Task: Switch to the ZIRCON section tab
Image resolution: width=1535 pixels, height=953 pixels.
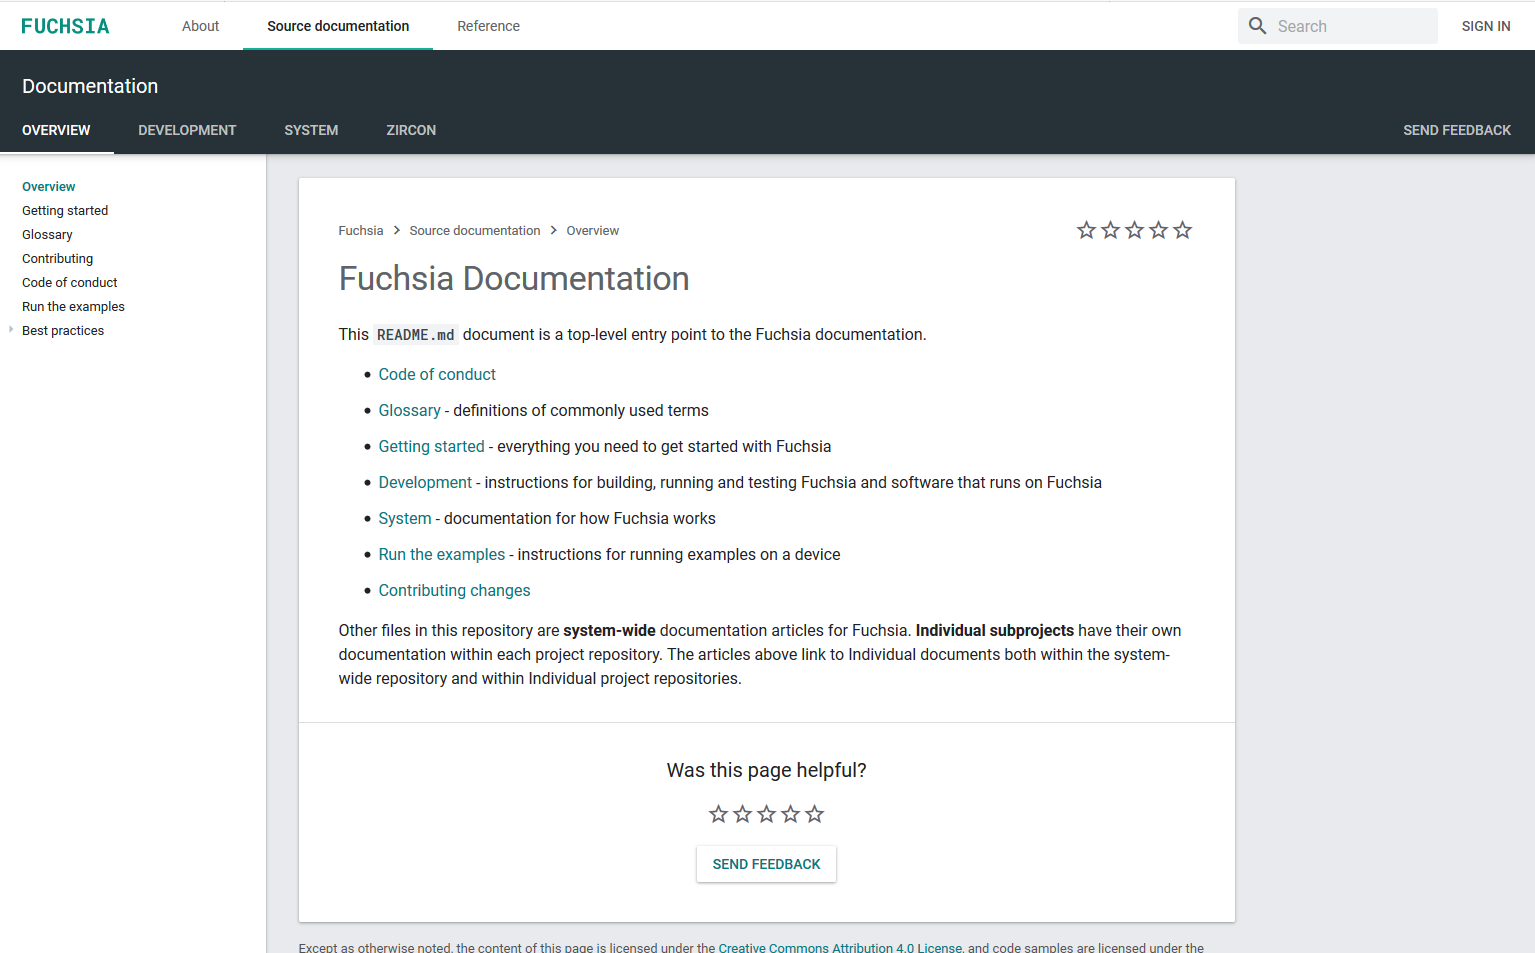Action: (411, 130)
